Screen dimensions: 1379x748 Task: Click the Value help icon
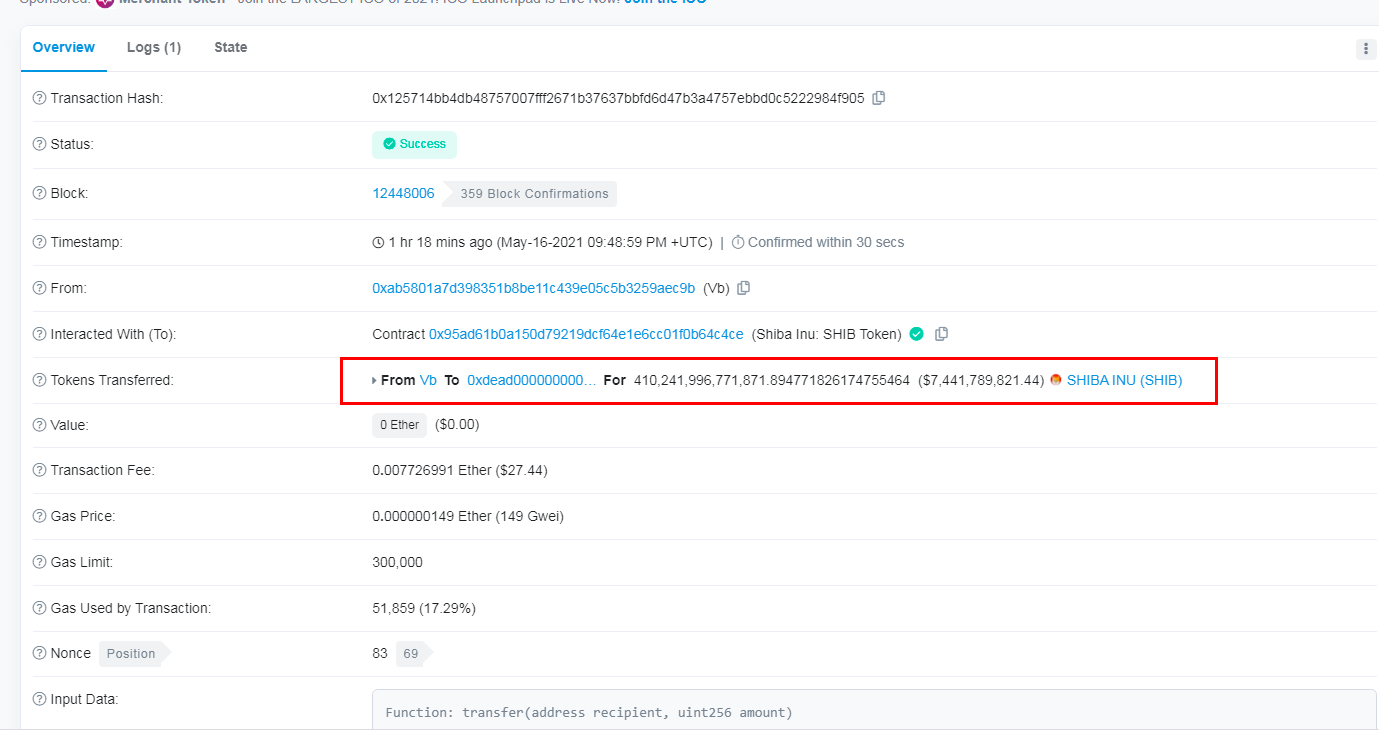[39, 425]
